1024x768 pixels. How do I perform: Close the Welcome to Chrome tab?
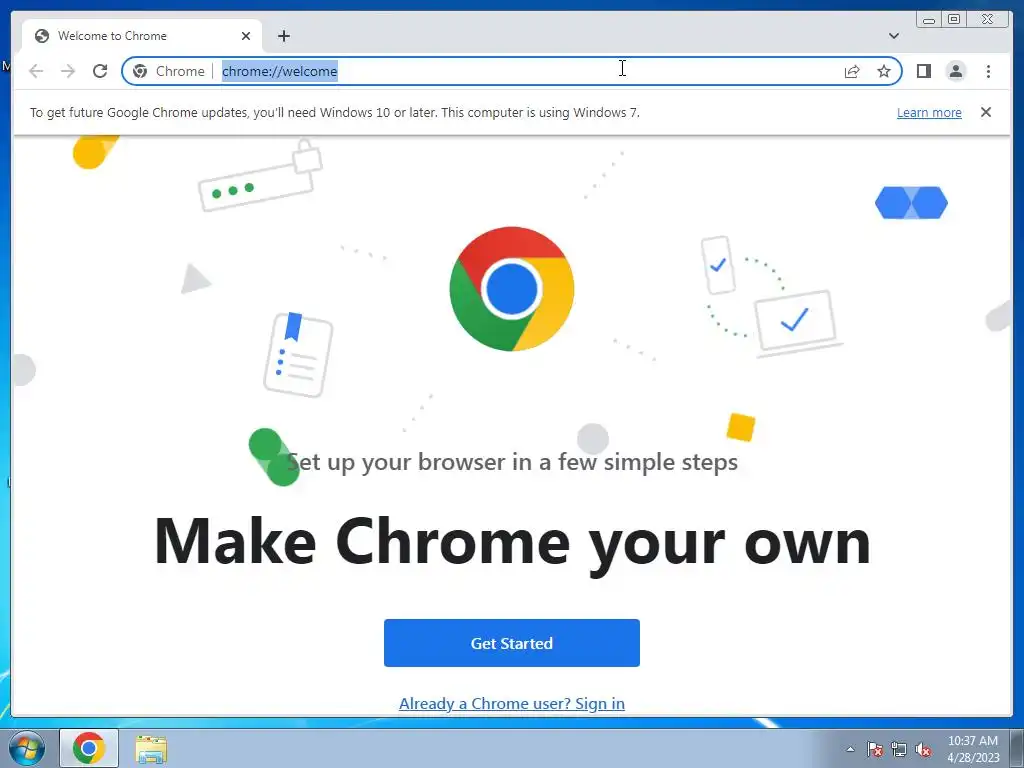pos(246,36)
